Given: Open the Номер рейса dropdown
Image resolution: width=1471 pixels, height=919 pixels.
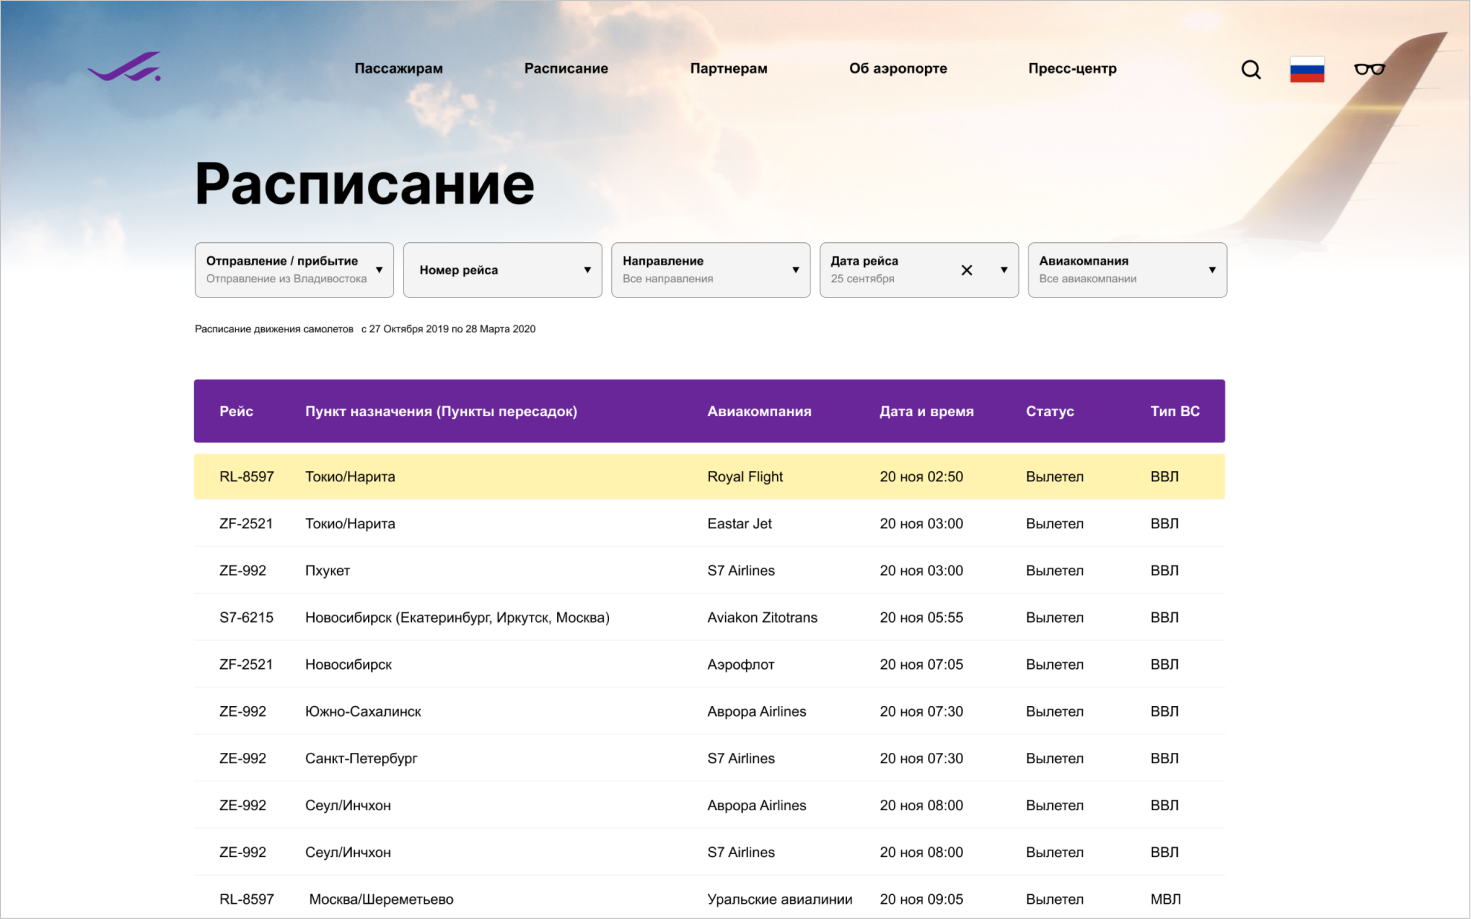Looking at the screenshot, I should tap(502, 270).
